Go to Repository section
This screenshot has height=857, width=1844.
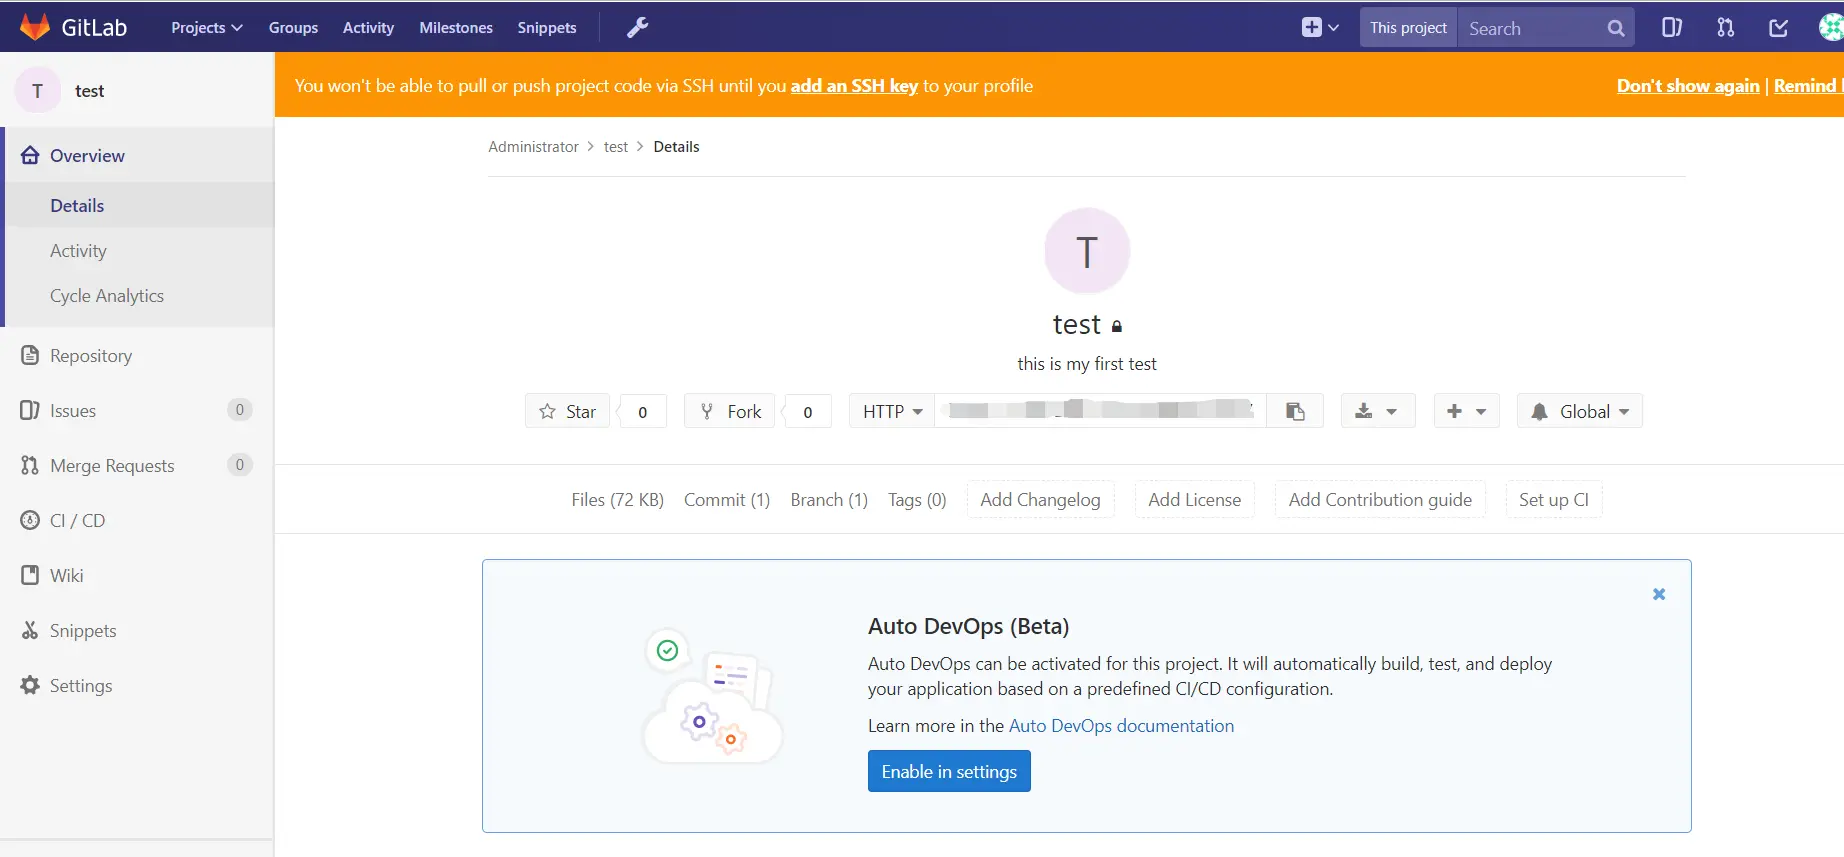[91, 356]
